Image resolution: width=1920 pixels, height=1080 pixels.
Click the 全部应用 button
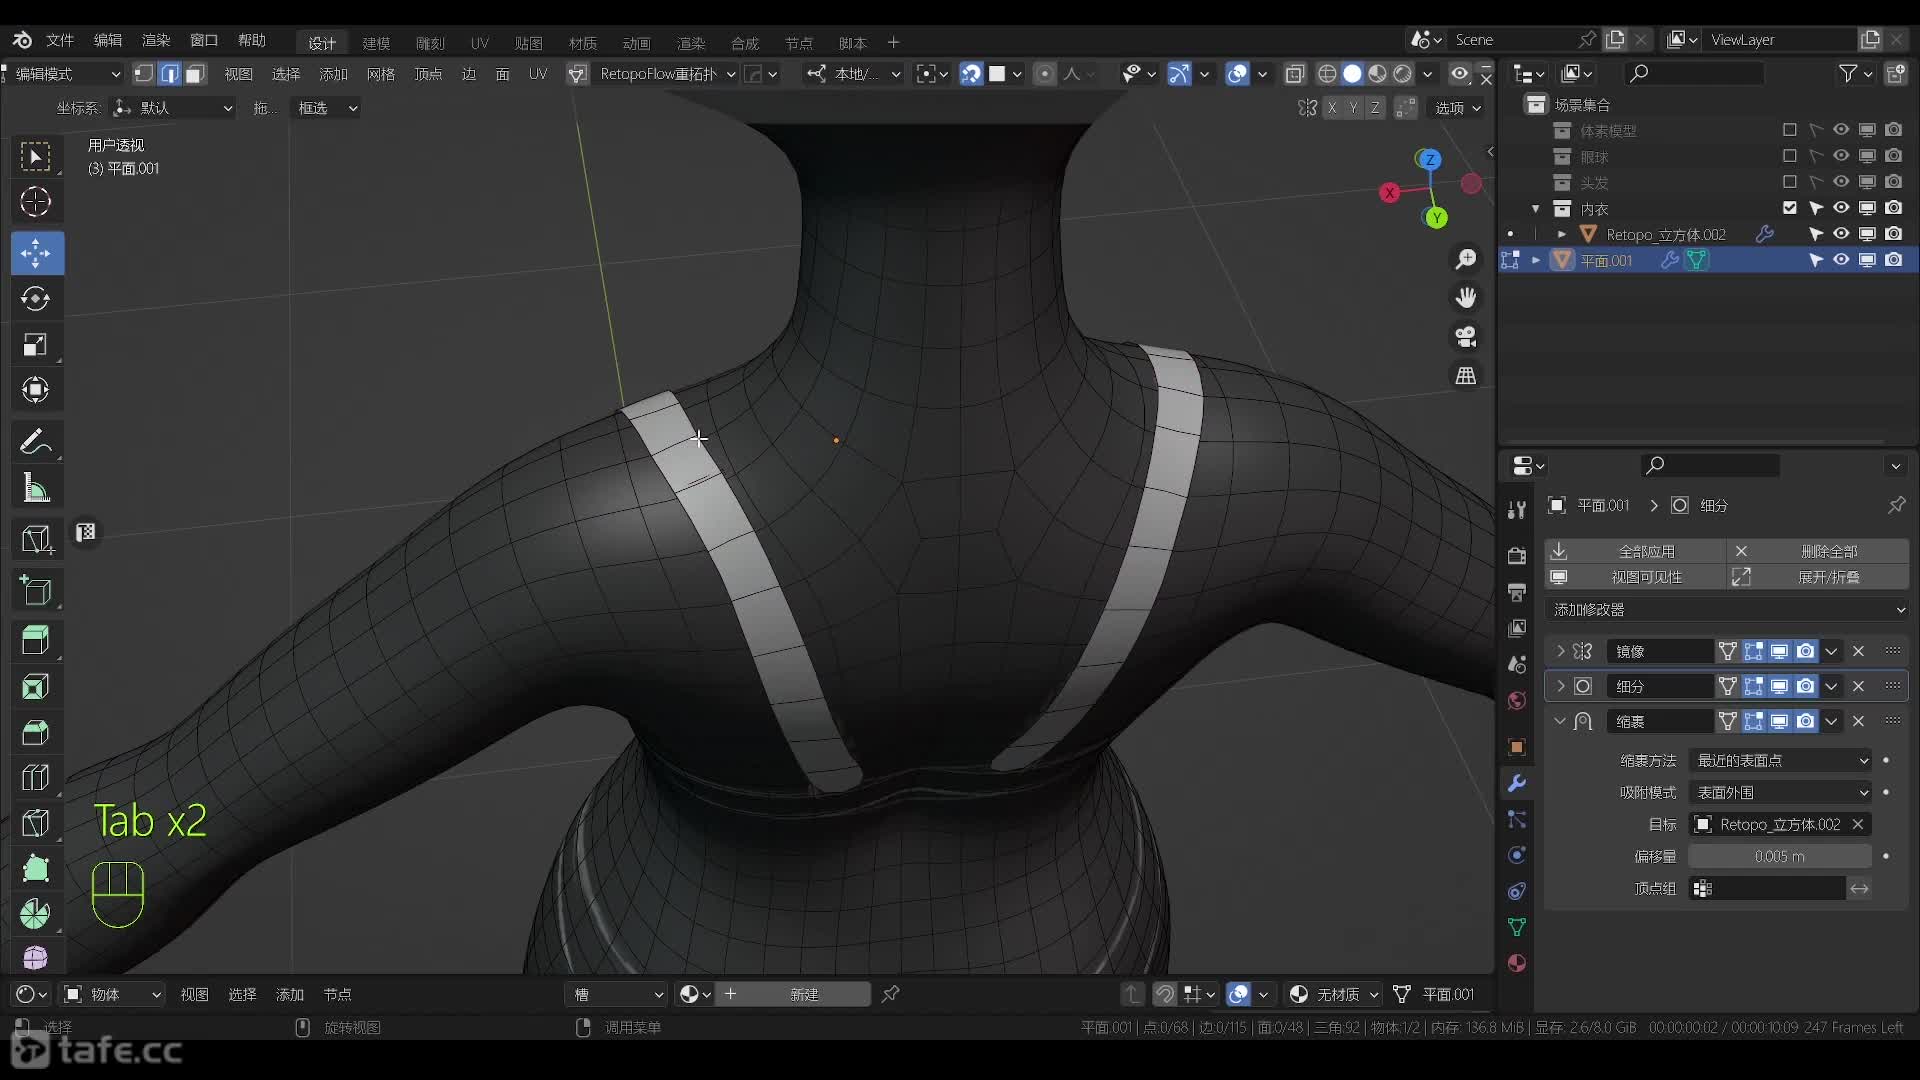click(1635, 551)
